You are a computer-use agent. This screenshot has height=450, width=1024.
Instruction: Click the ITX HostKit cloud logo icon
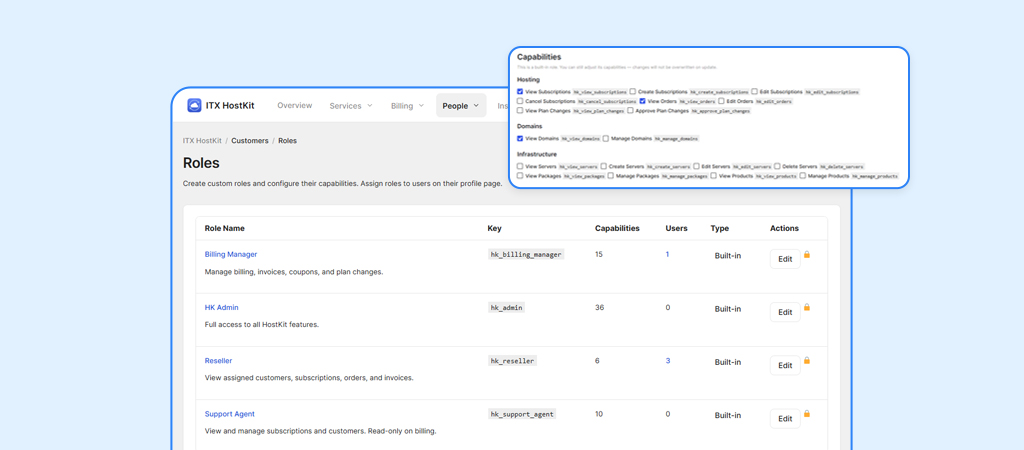194,105
